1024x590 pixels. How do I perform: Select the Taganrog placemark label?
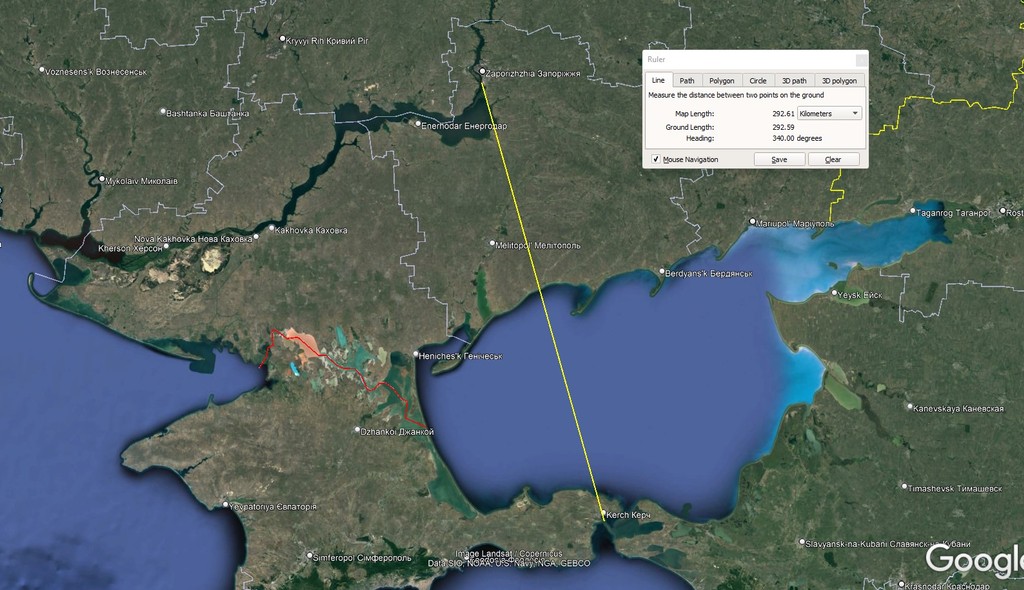coord(953,213)
